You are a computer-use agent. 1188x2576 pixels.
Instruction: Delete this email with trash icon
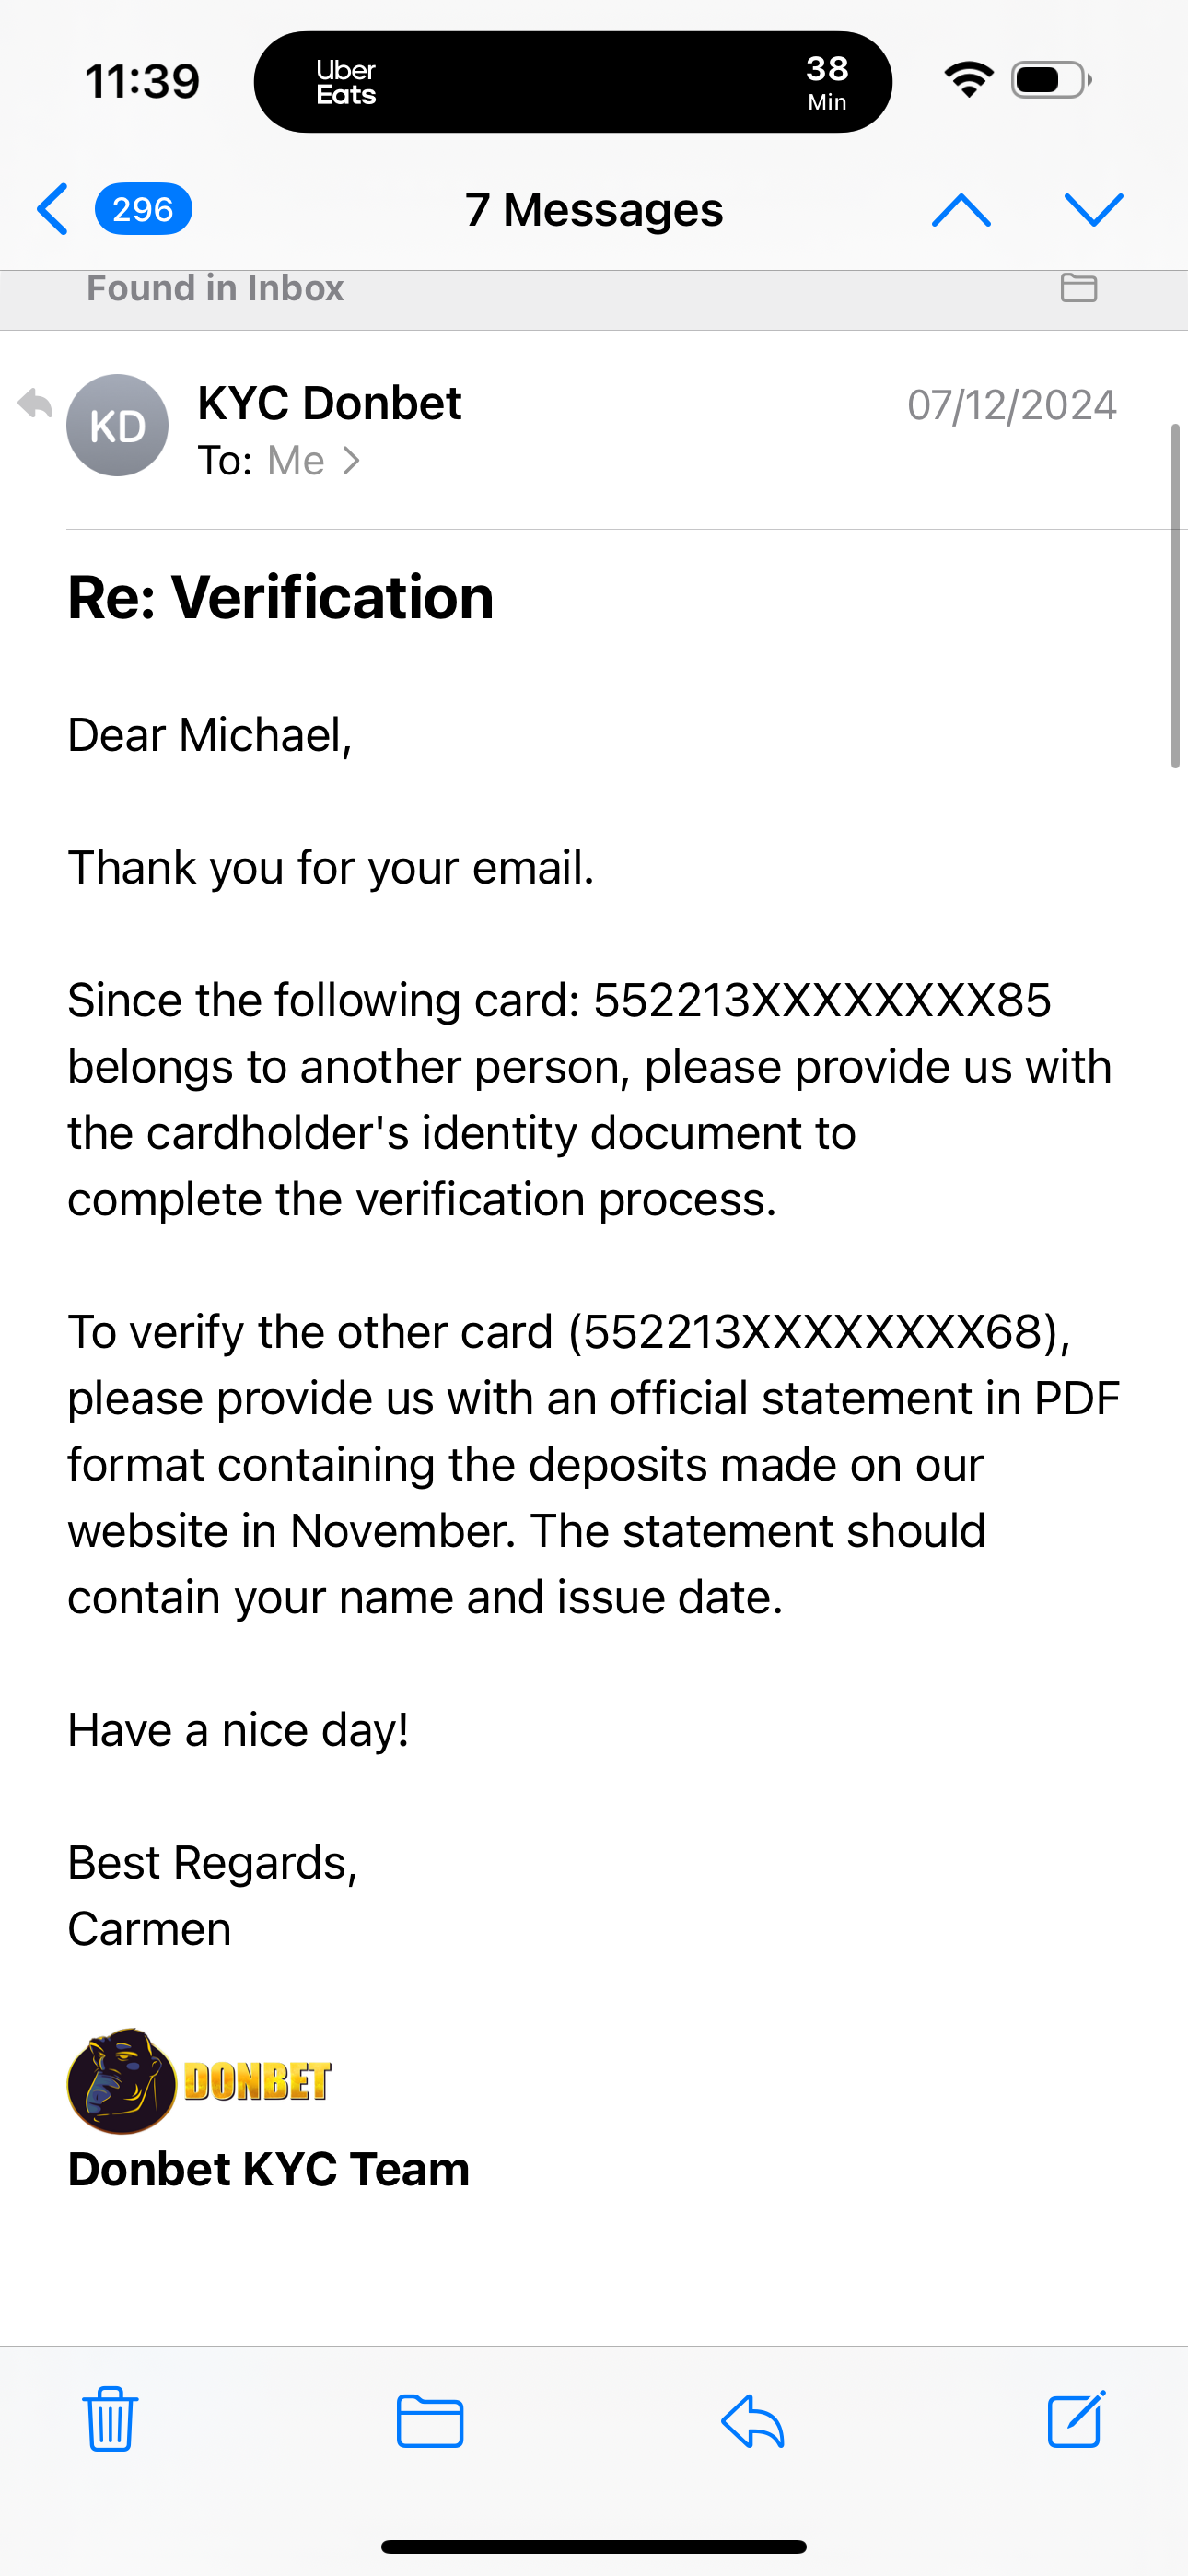pyautogui.click(x=110, y=2420)
